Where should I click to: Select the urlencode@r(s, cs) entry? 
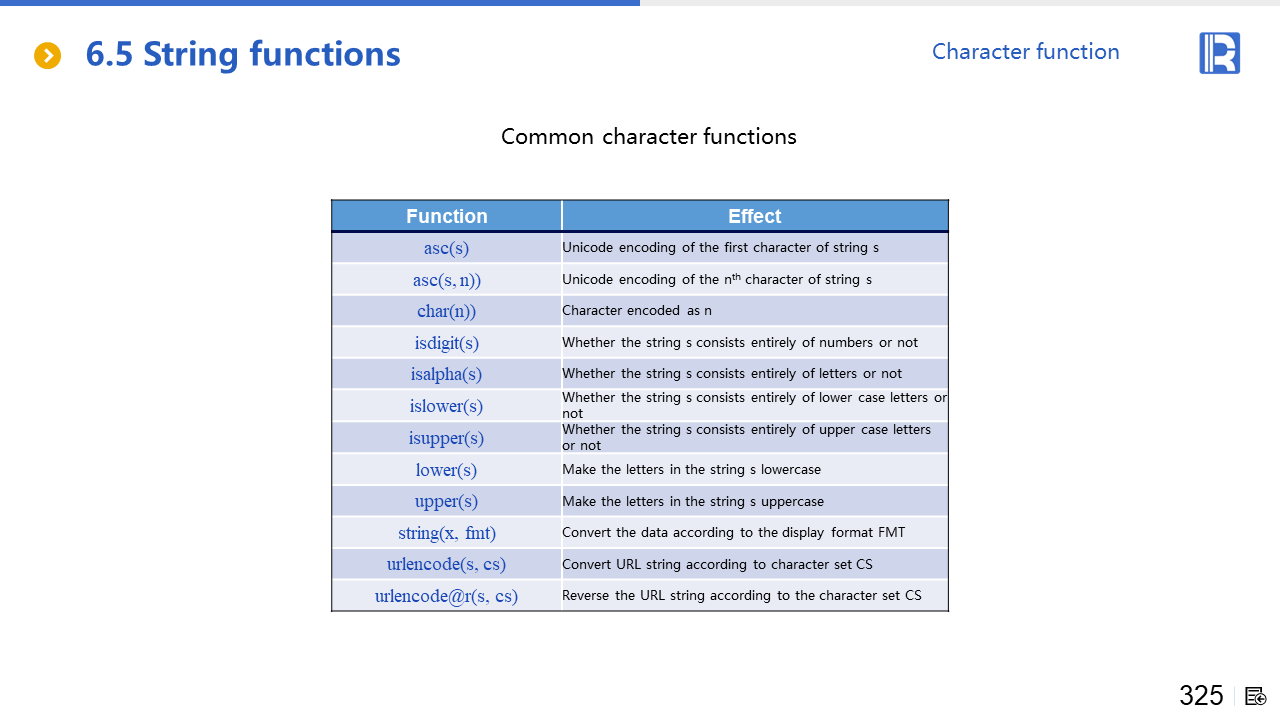(446, 596)
